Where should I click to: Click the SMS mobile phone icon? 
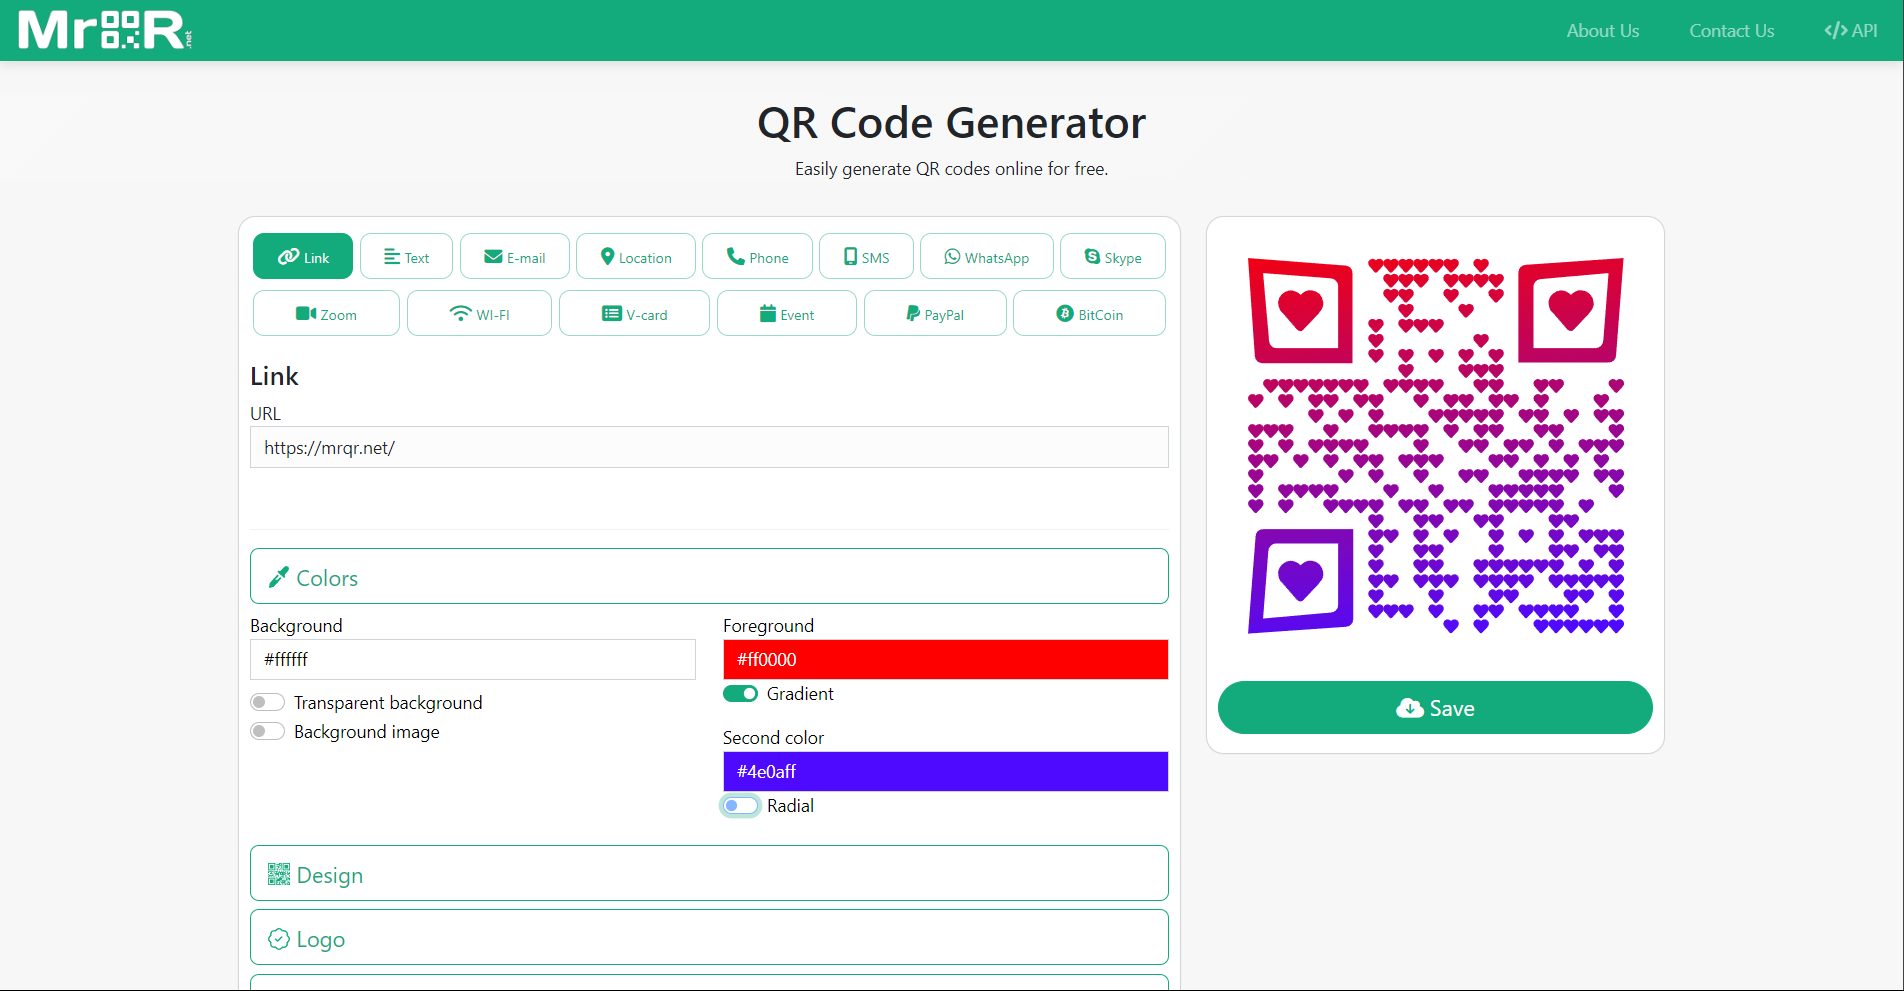850,257
